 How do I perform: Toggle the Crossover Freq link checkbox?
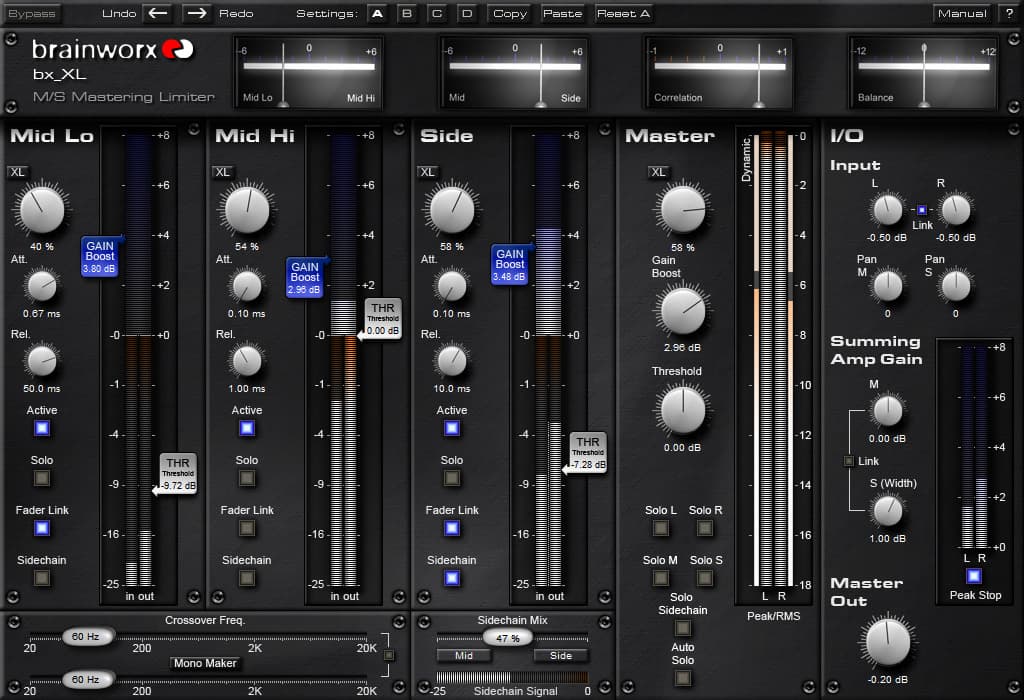(x=389, y=655)
